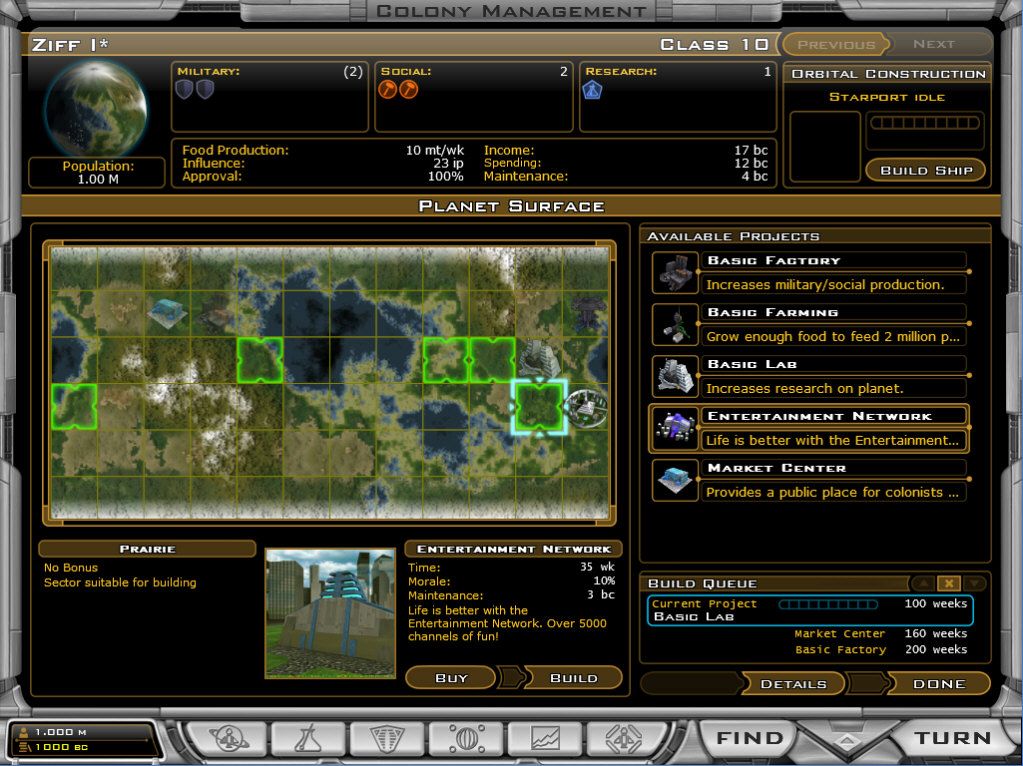This screenshot has height=766, width=1023.
Task: Move selected queue item down with the arrow
Action: tap(974, 583)
